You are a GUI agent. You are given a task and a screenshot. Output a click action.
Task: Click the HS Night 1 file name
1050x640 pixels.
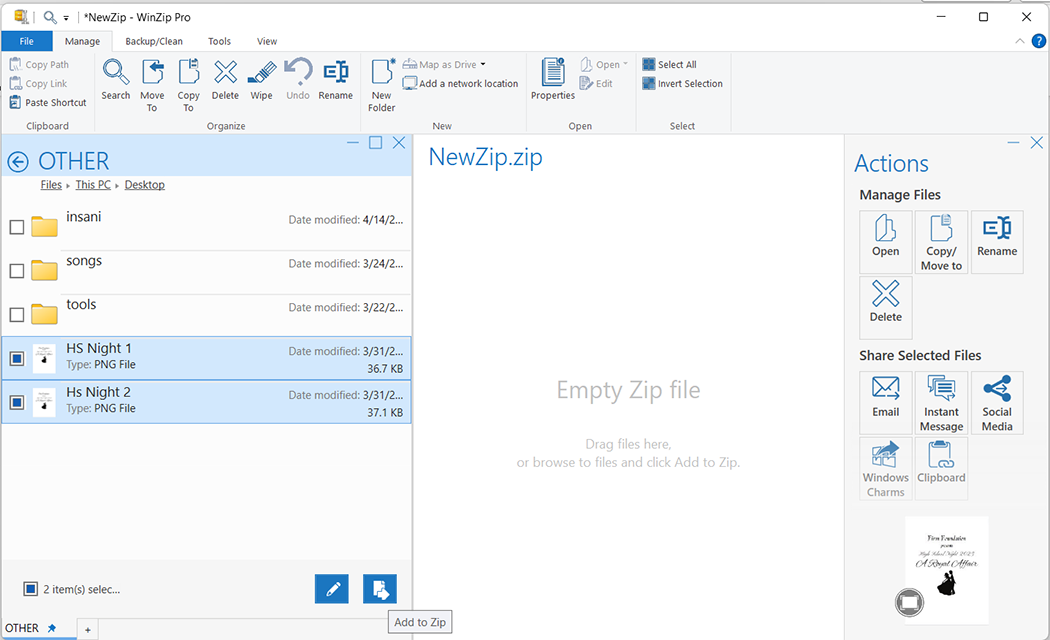click(99, 348)
